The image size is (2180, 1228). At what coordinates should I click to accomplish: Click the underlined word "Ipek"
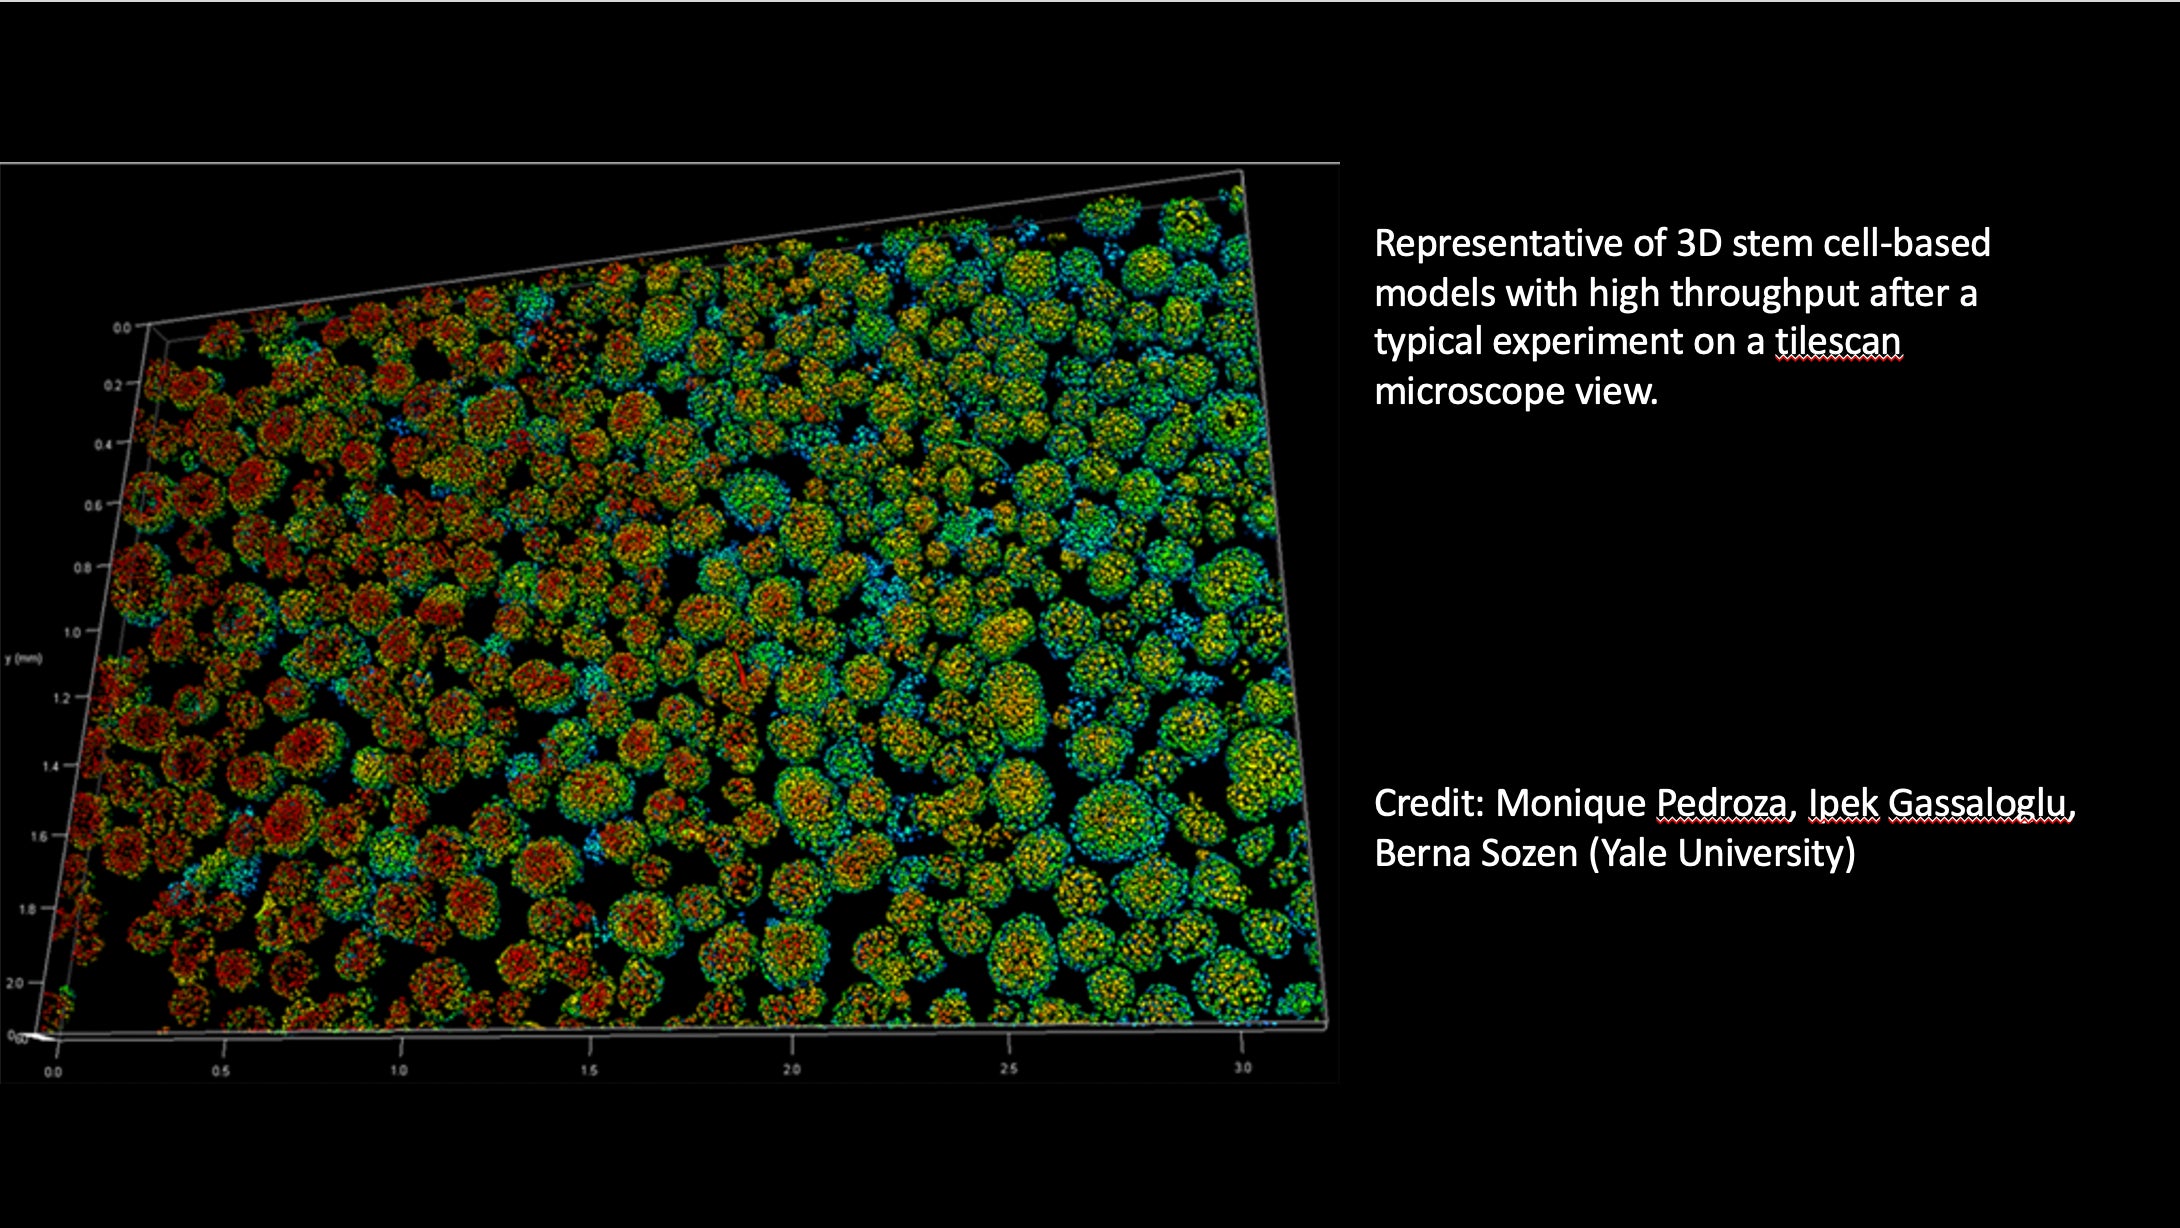click(1843, 803)
